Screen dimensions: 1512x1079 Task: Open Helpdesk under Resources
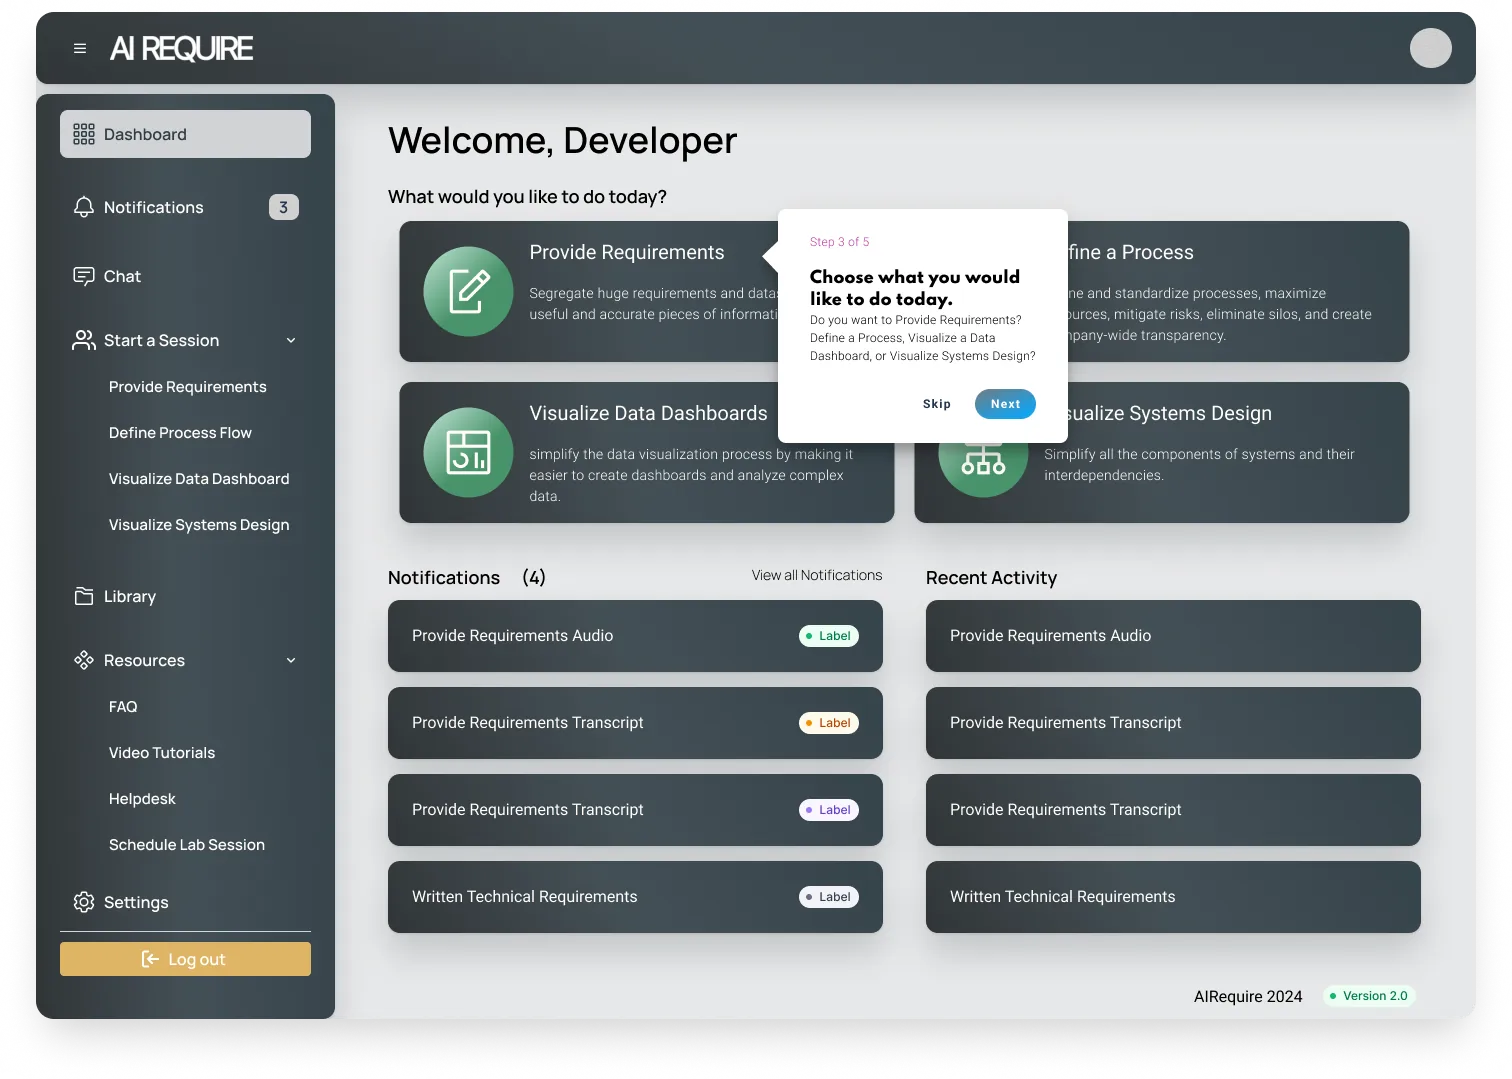point(142,799)
